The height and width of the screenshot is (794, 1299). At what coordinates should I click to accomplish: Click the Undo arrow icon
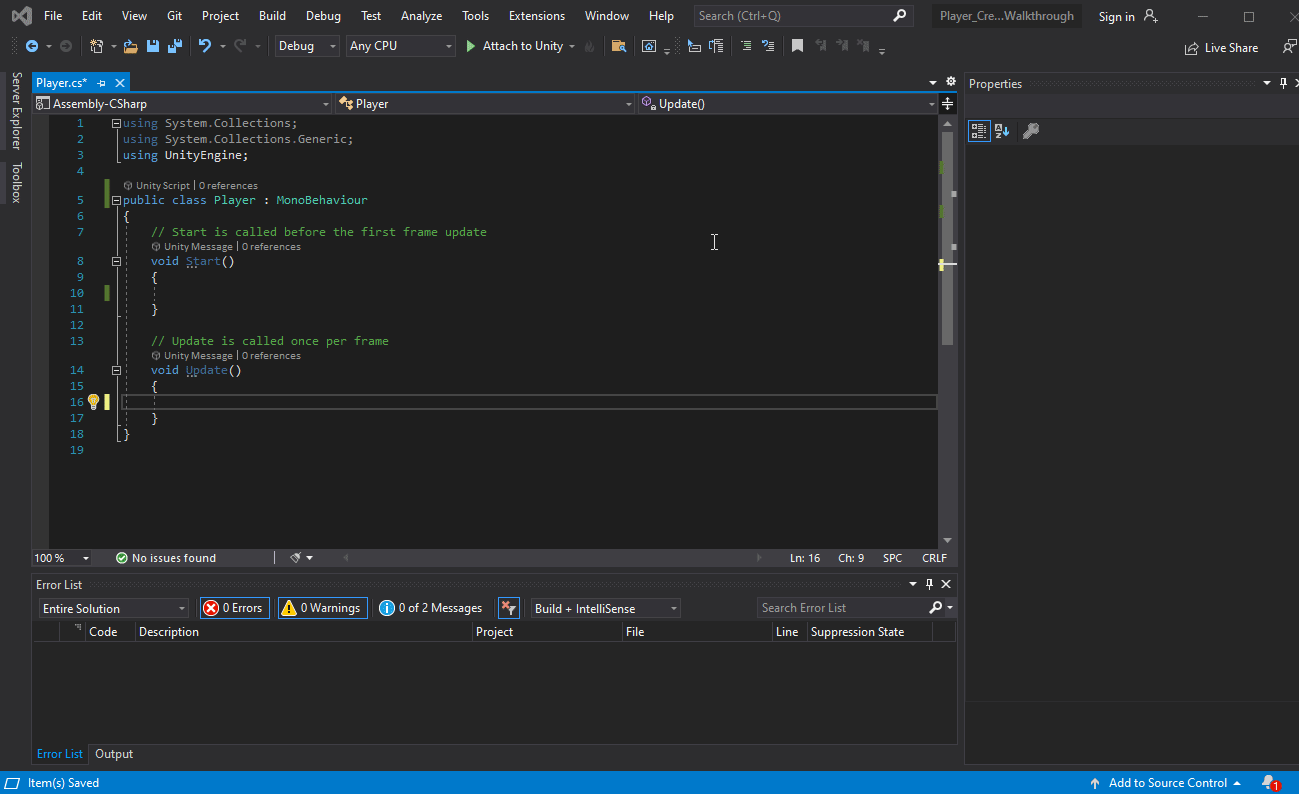point(205,46)
